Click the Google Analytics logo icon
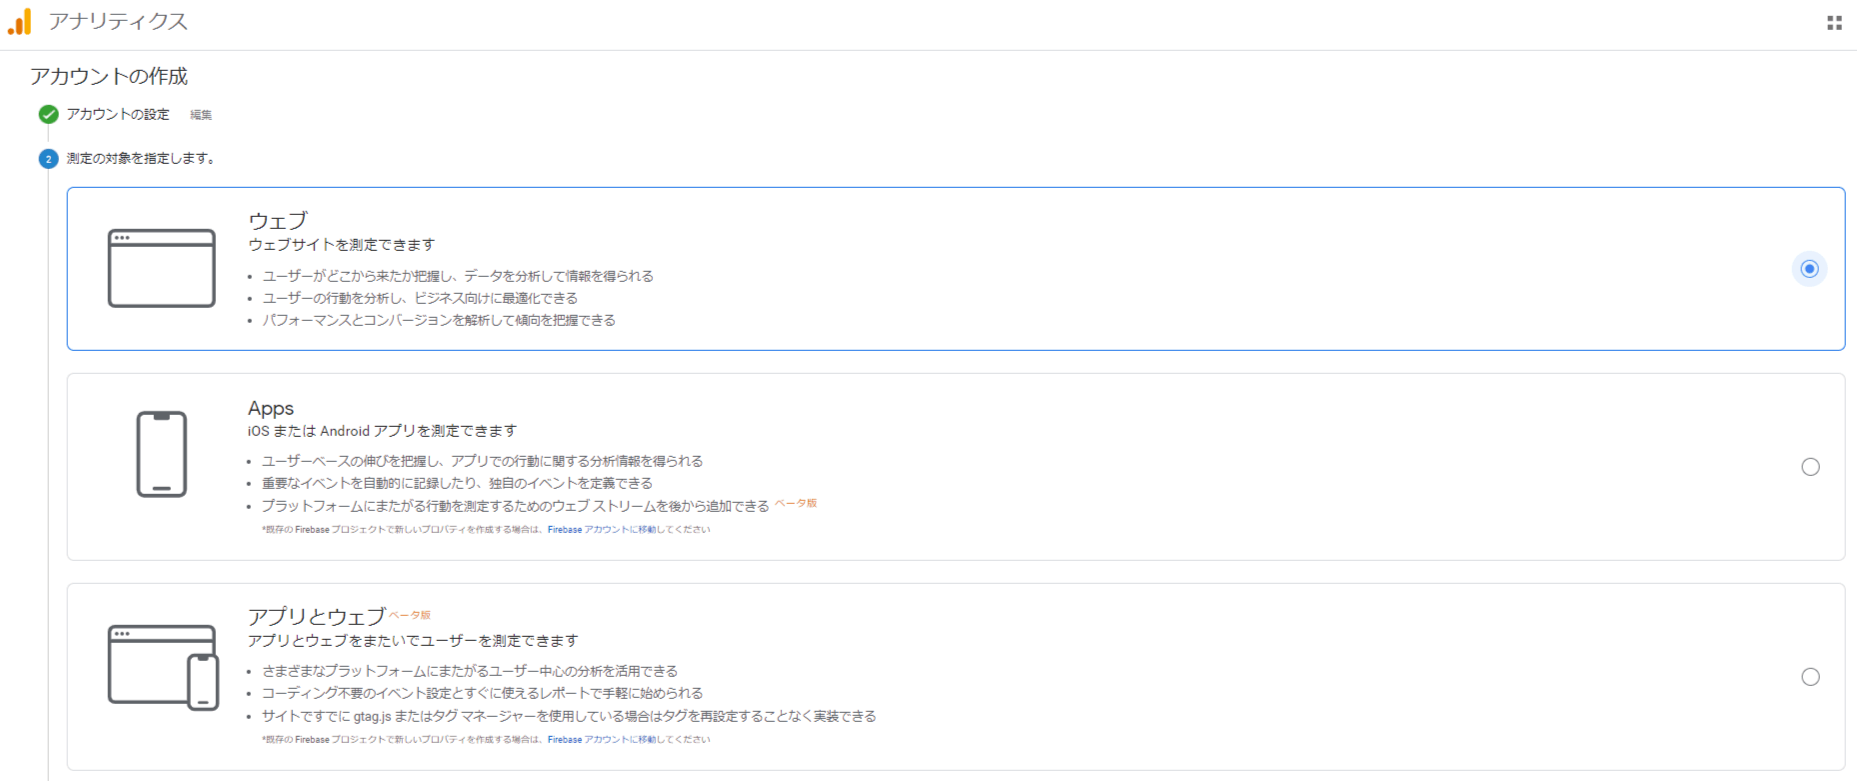Viewport: 1857px width, 781px height. click(20, 22)
